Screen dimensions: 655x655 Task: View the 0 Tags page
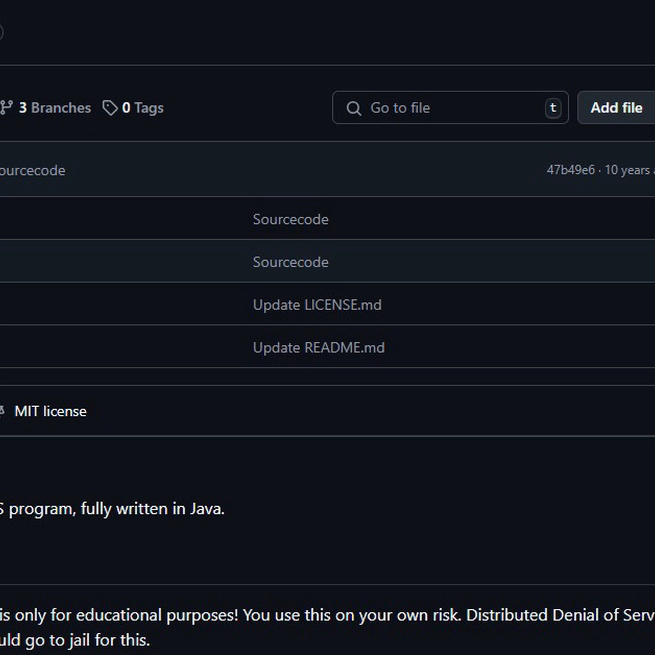[x=142, y=108]
